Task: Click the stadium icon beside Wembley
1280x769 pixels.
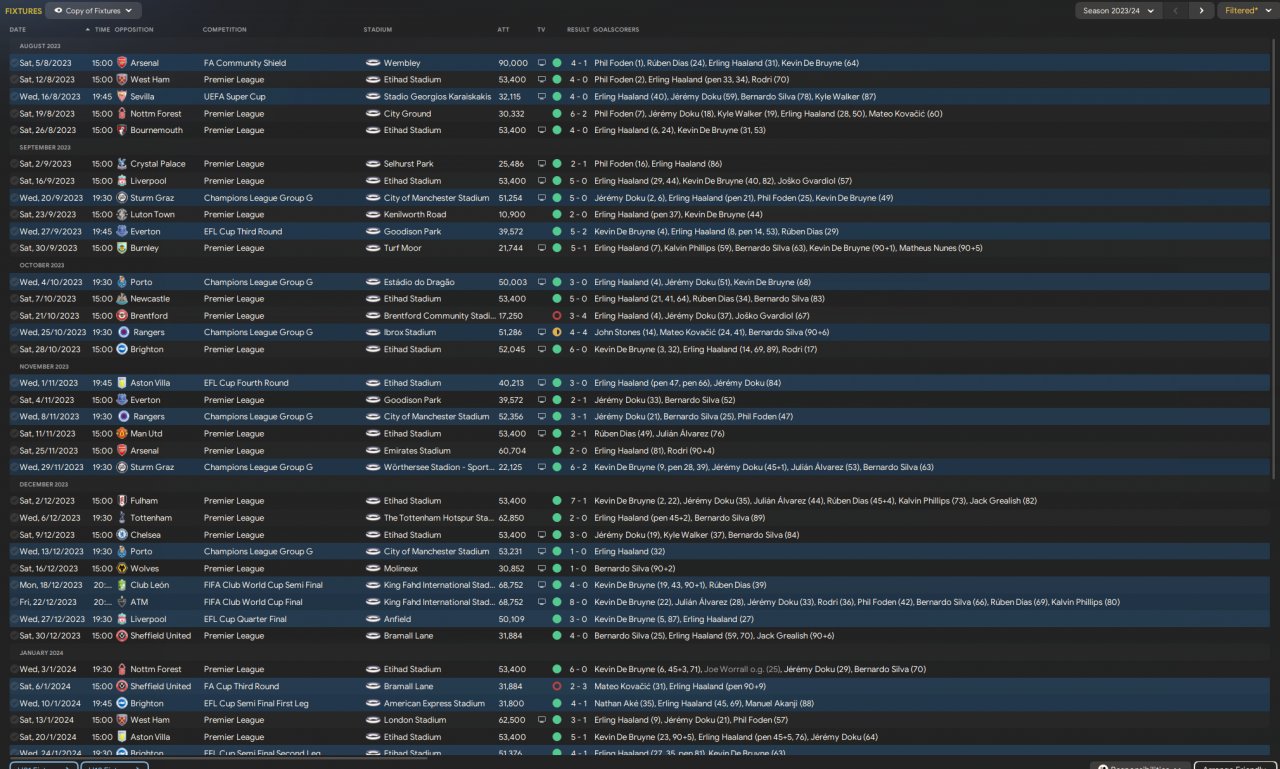Action: [x=373, y=63]
